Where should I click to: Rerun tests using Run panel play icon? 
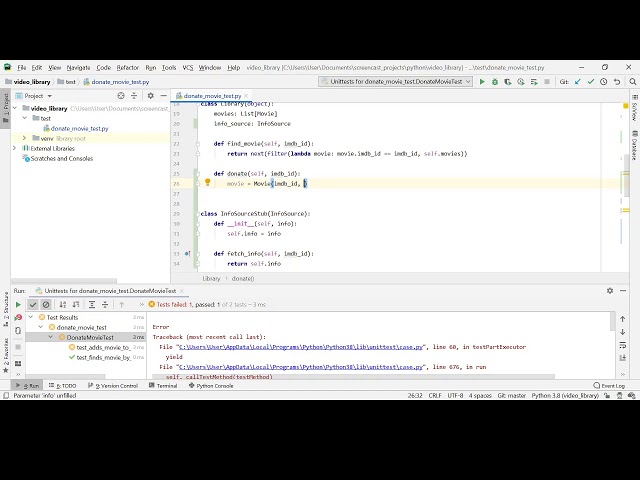(x=18, y=304)
